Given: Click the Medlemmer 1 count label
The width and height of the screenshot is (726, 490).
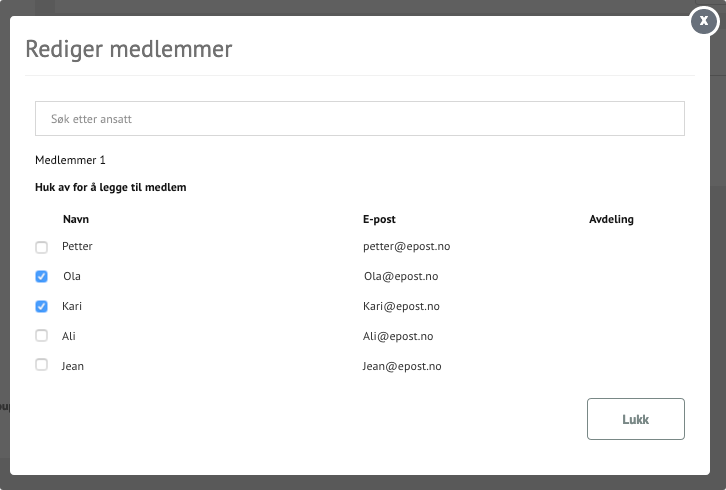Looking at the screenshot, I should 70,160.
